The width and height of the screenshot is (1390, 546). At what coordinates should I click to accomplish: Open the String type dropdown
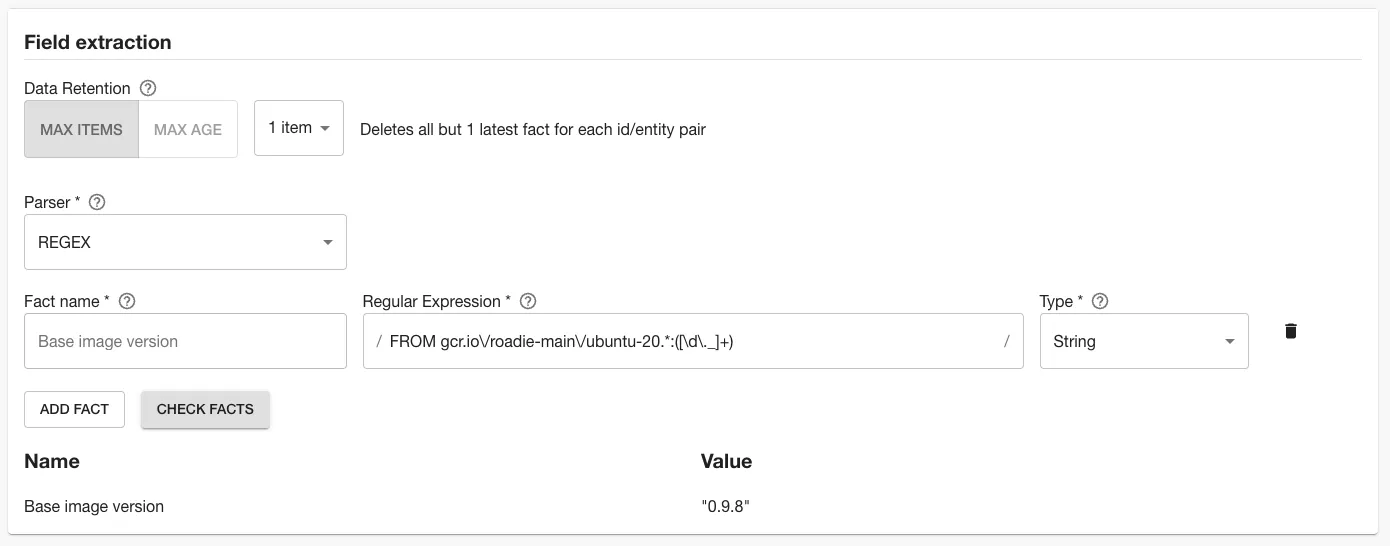[1143, 341]
